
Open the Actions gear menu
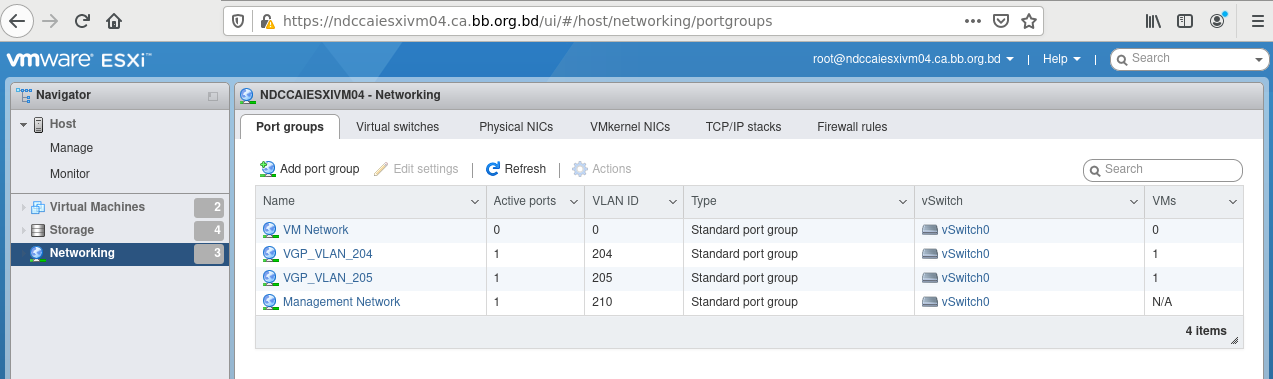[602, 169]
